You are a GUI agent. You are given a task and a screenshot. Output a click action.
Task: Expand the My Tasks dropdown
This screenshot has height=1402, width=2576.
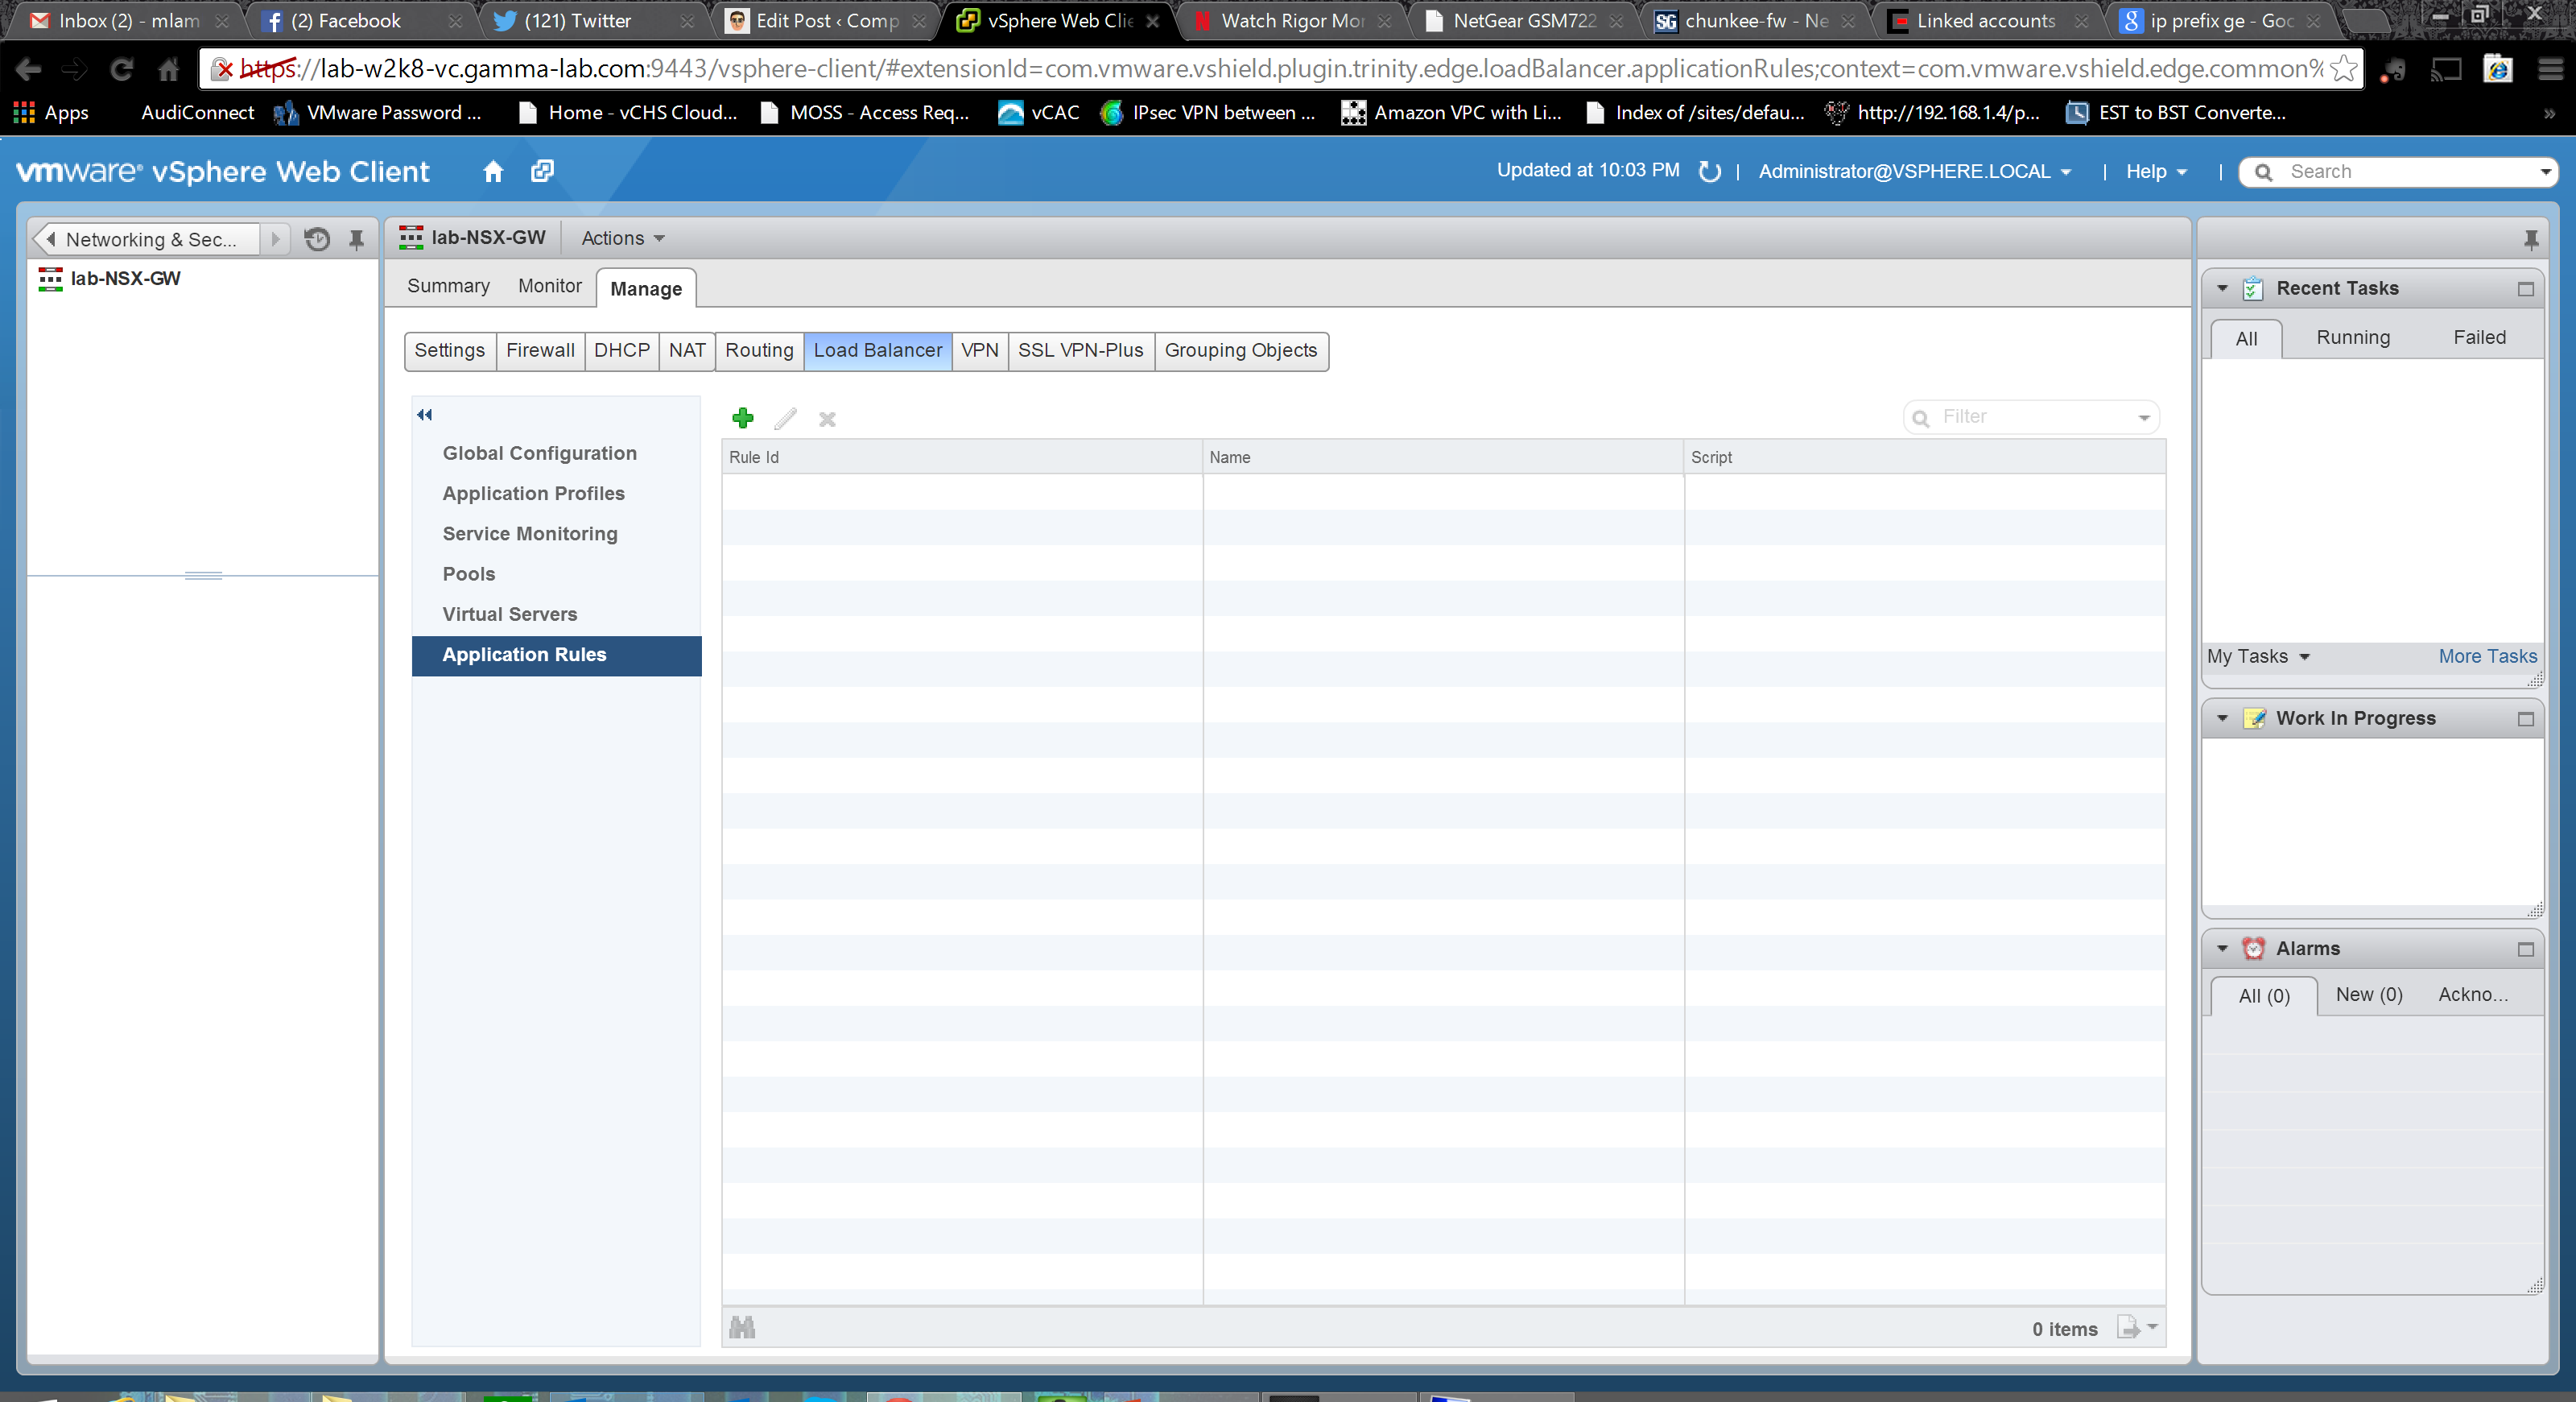click(2258, 656)
